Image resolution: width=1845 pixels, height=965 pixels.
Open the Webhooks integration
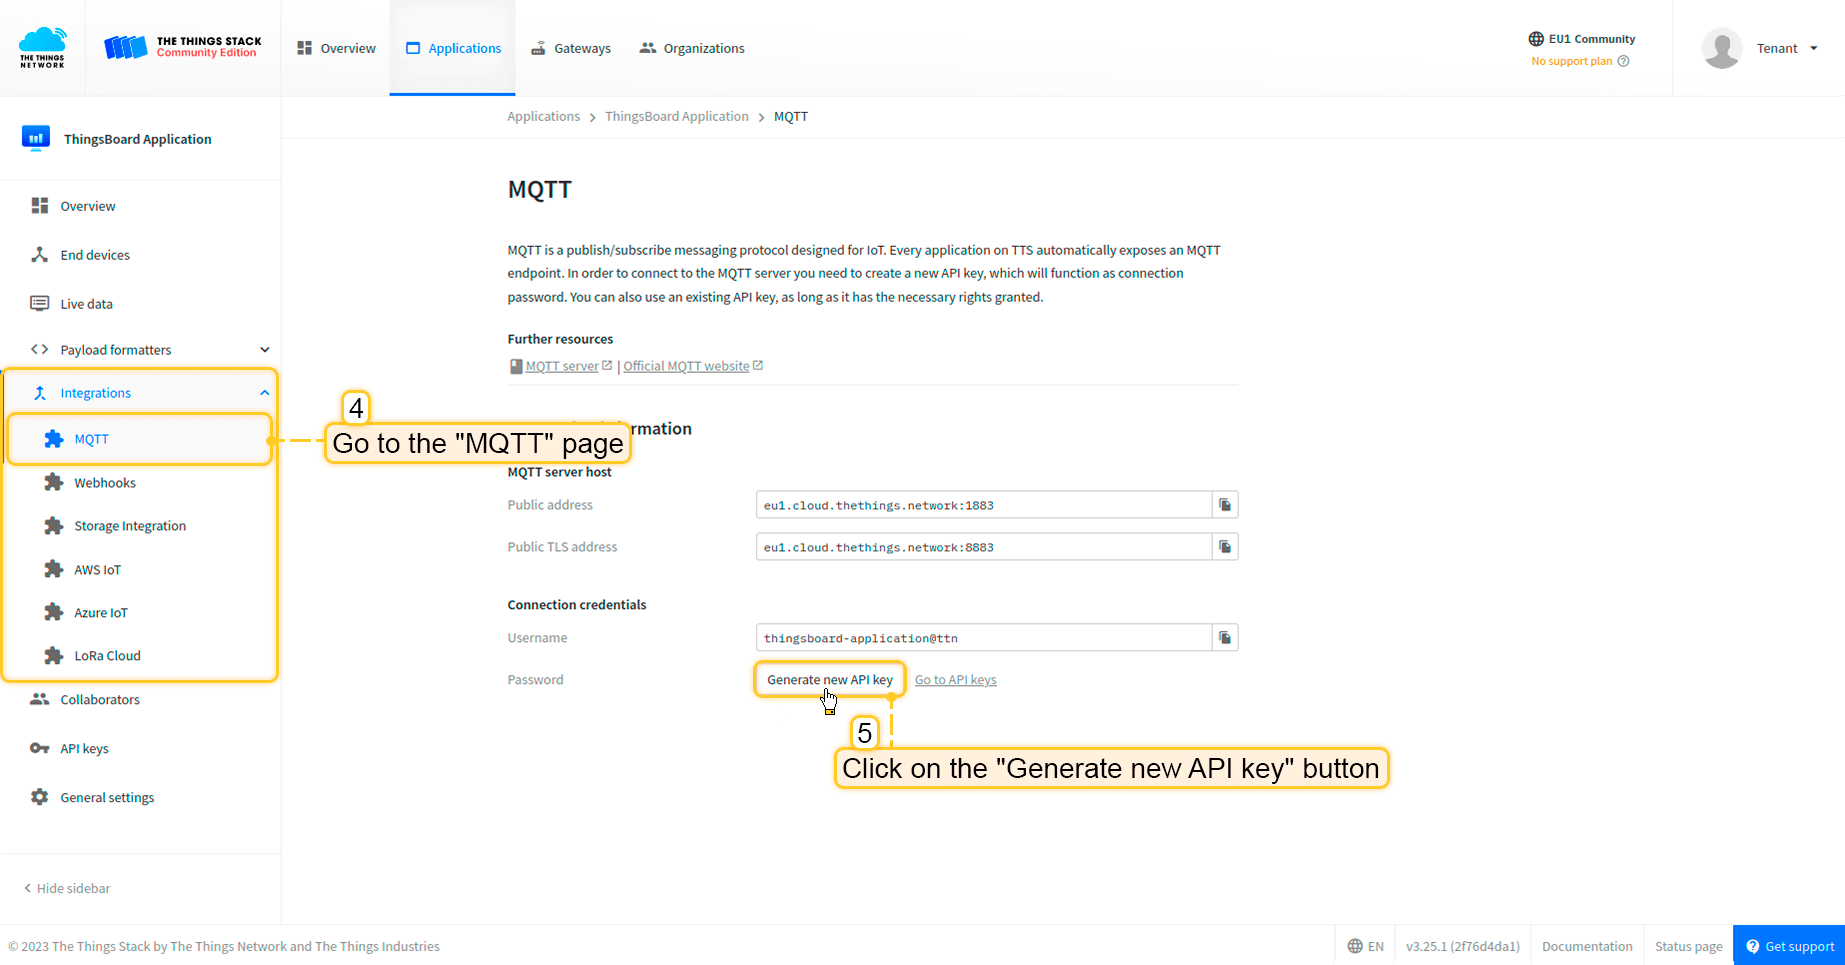(104, 482)
